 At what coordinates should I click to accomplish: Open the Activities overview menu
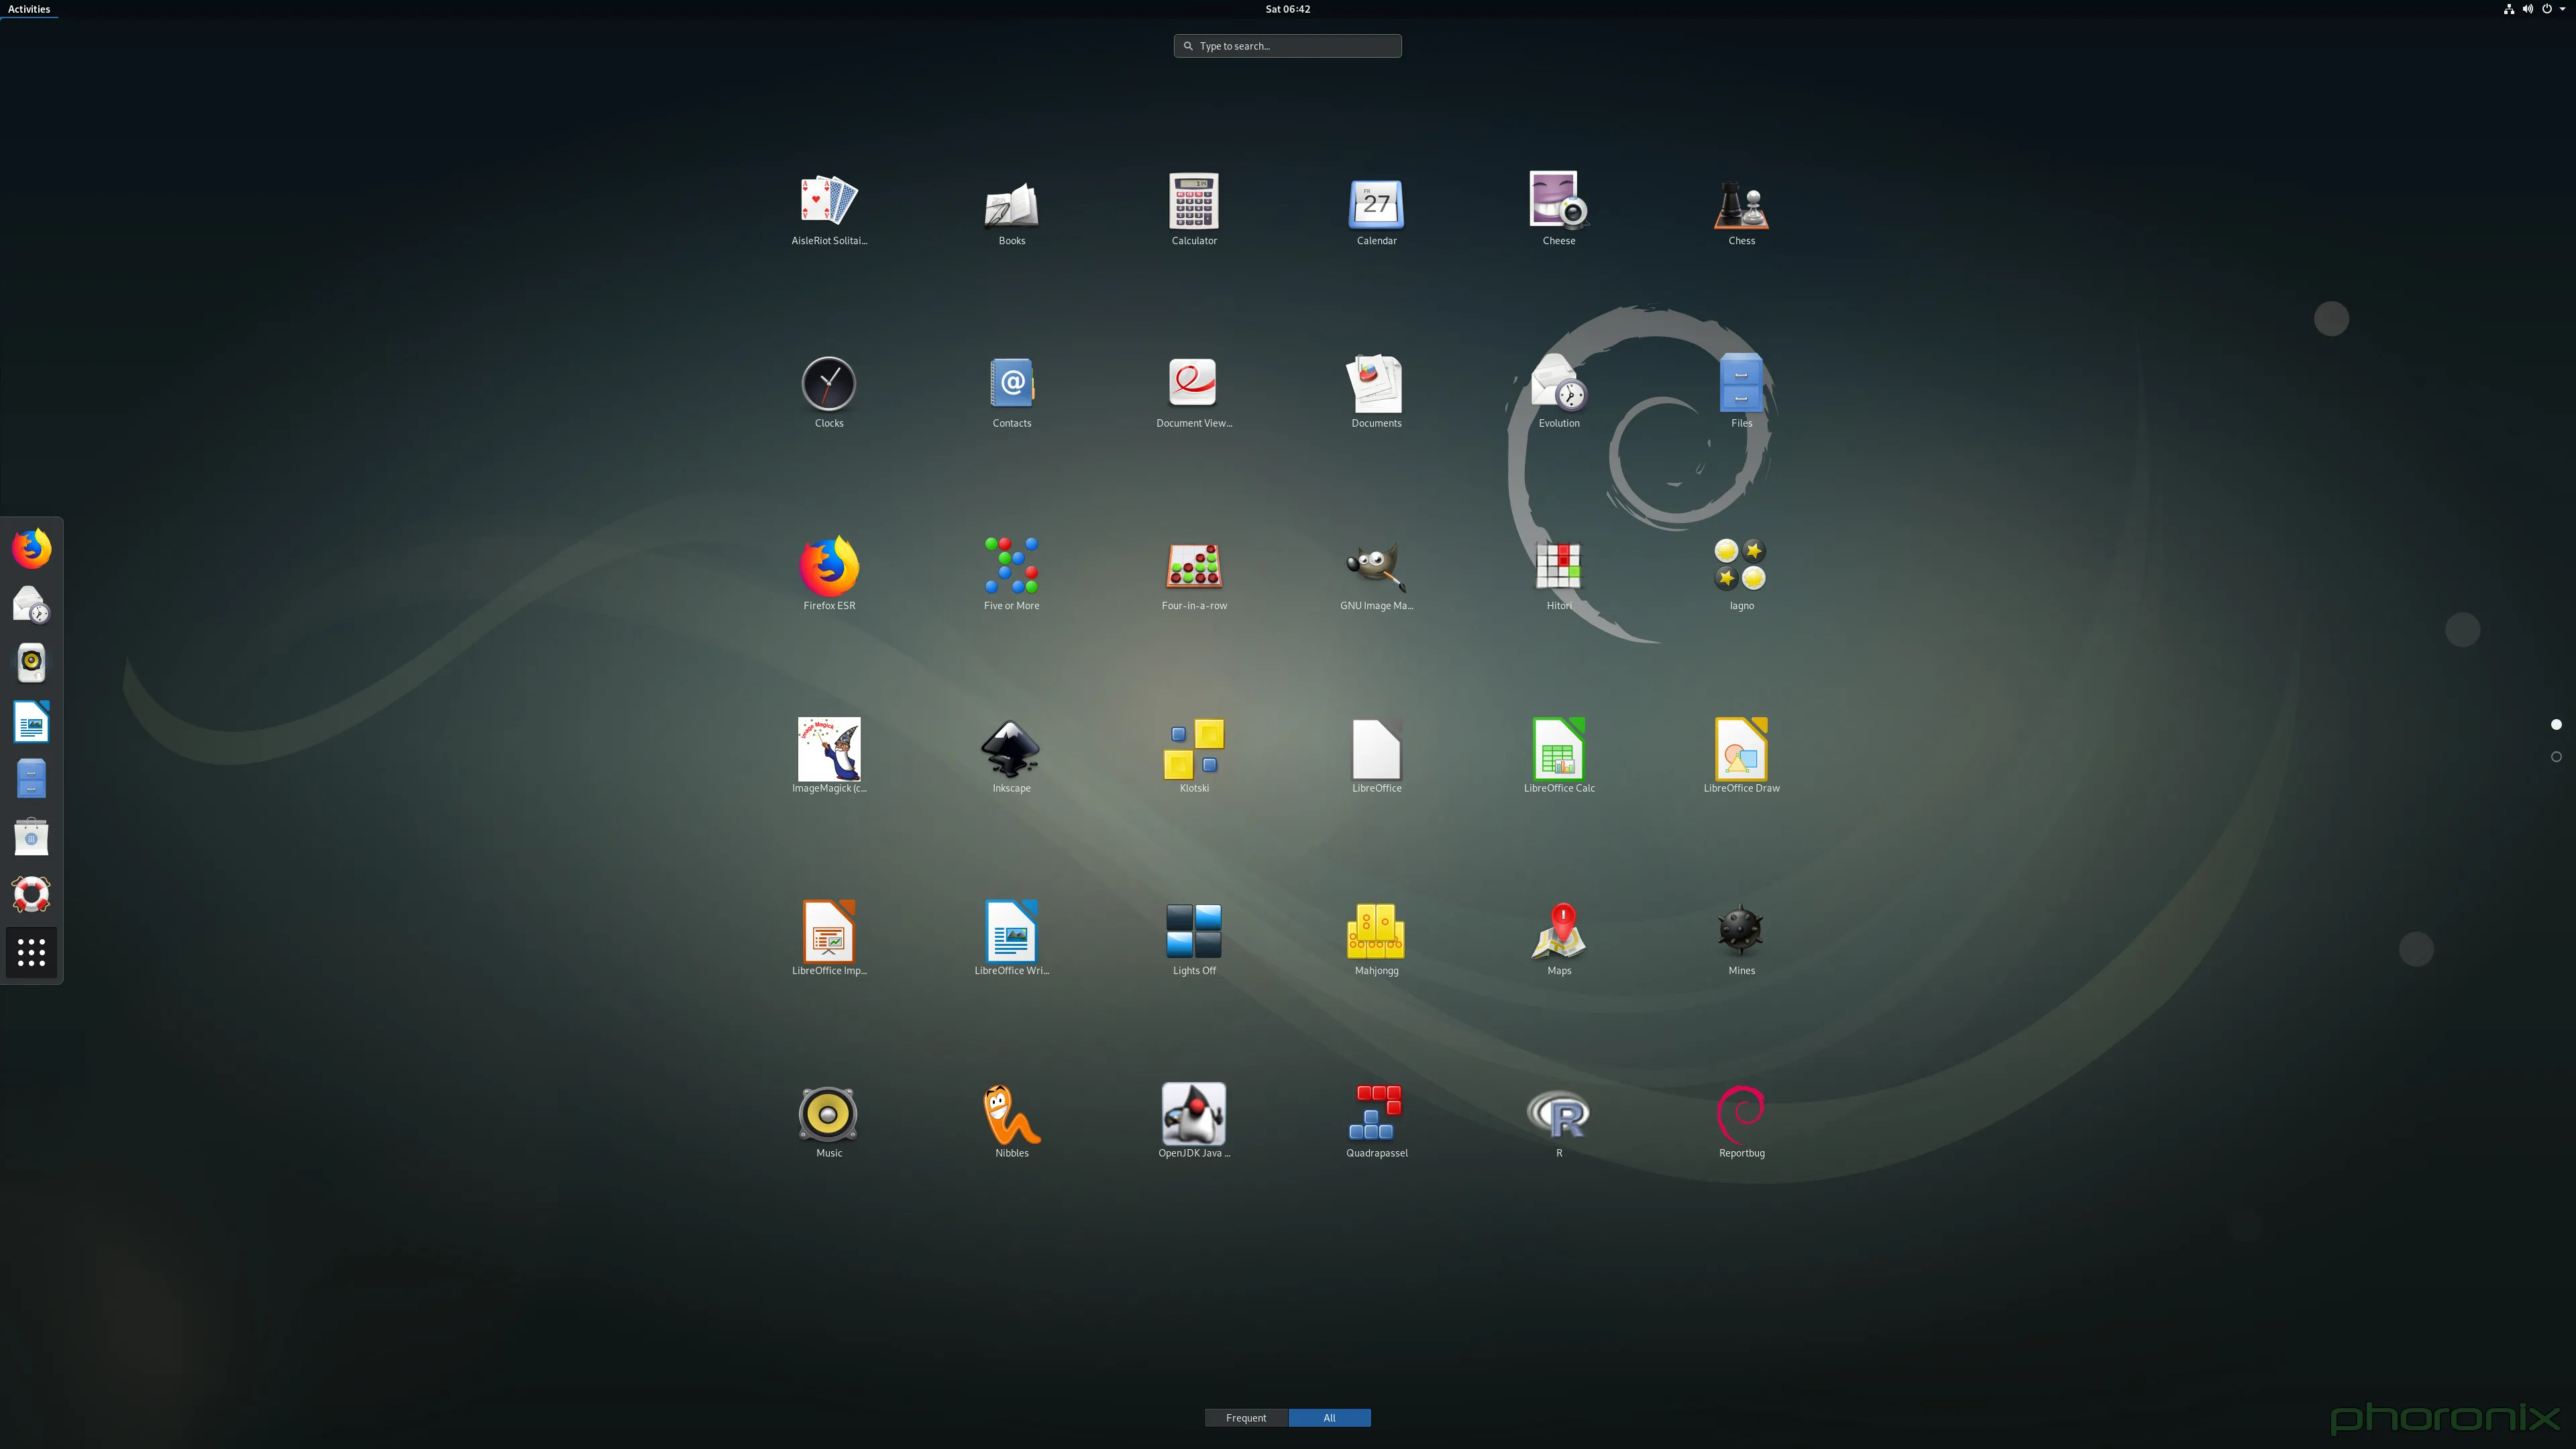27,9
